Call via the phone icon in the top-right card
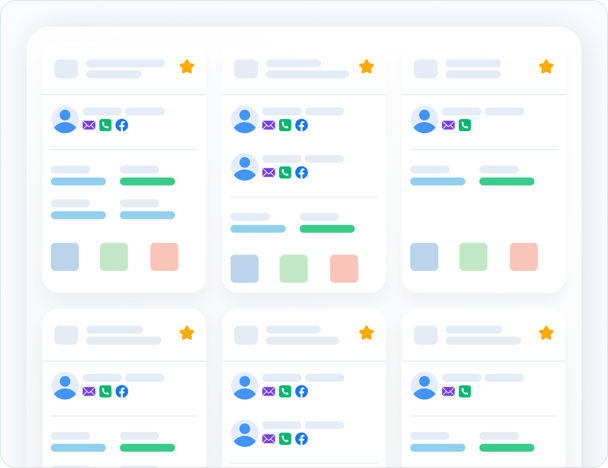 pyautogui.click(x=465, y=125)
